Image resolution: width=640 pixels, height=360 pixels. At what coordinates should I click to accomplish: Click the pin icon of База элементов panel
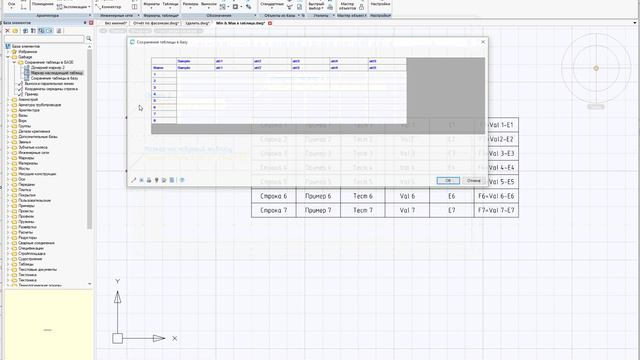click(x=85, y=23)
